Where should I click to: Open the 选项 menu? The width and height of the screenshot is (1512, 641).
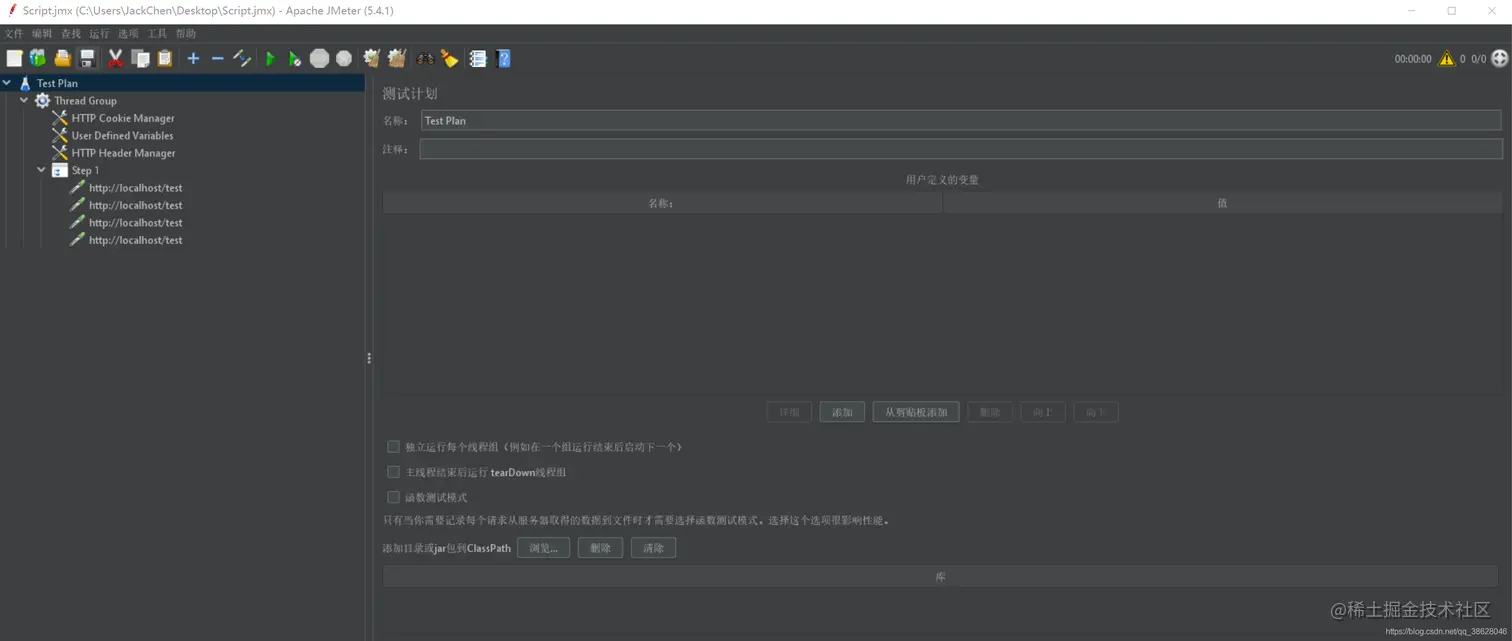(126, 33)
